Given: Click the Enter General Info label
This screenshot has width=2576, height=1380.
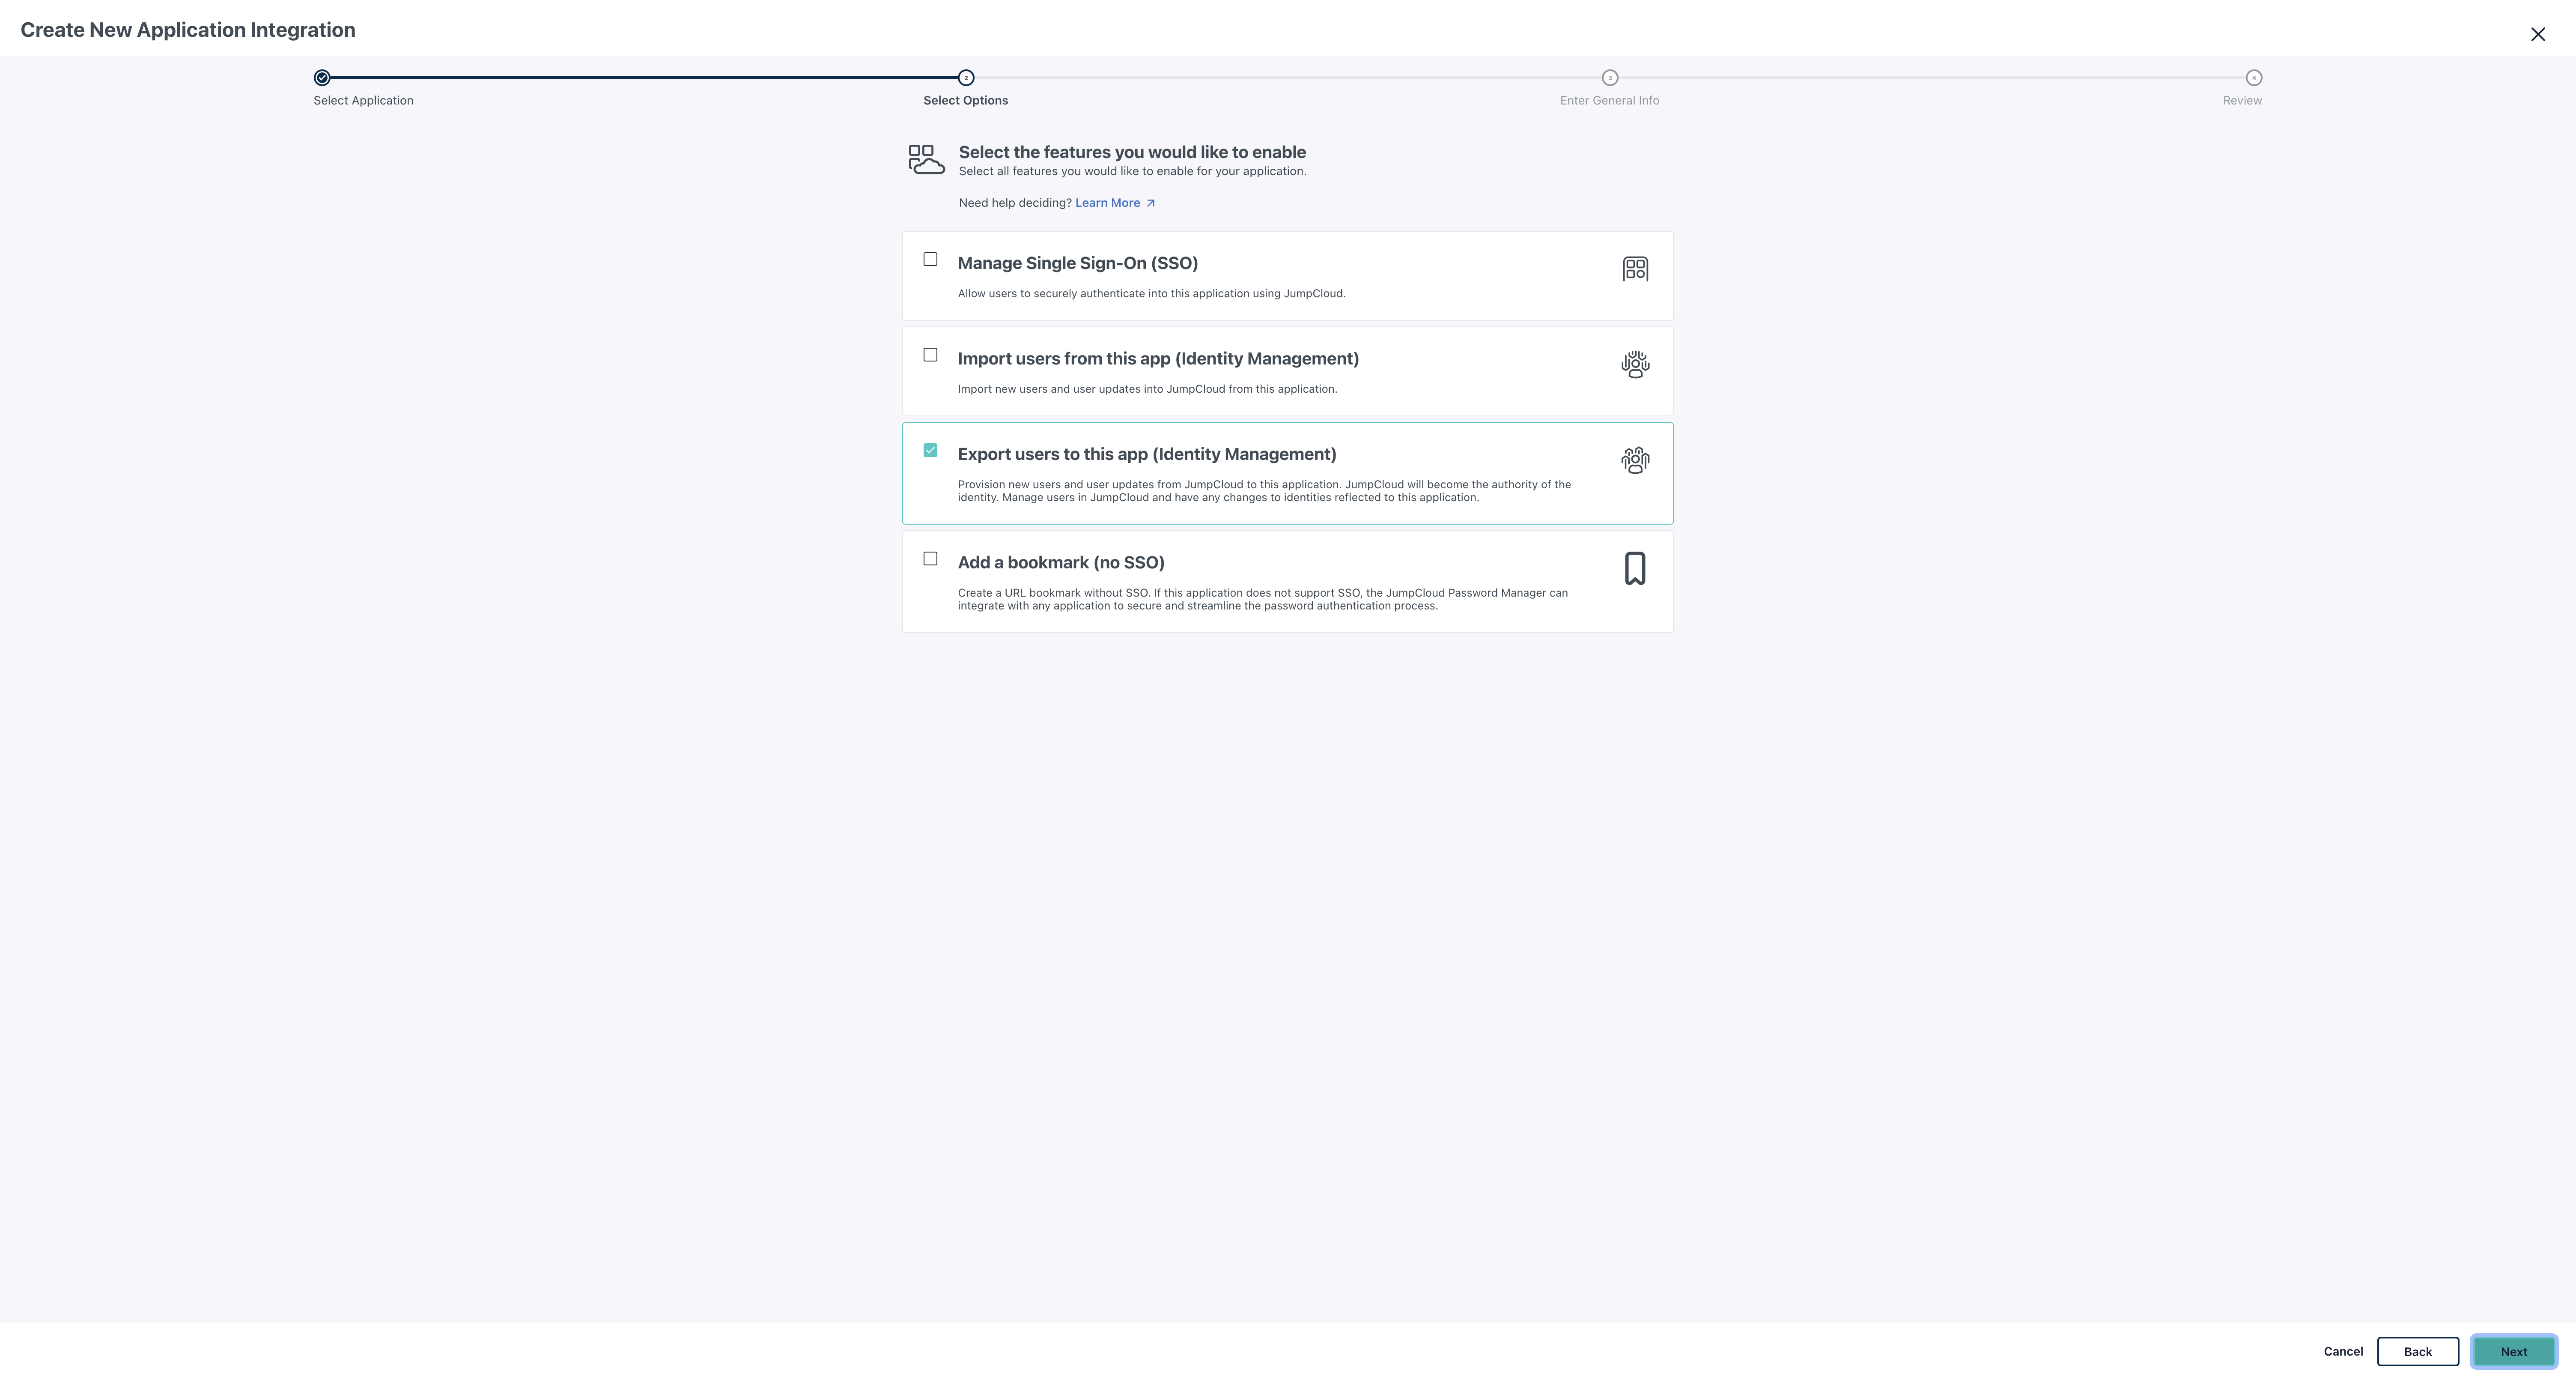Looking at the screenshot, I should coord(1609,100).
